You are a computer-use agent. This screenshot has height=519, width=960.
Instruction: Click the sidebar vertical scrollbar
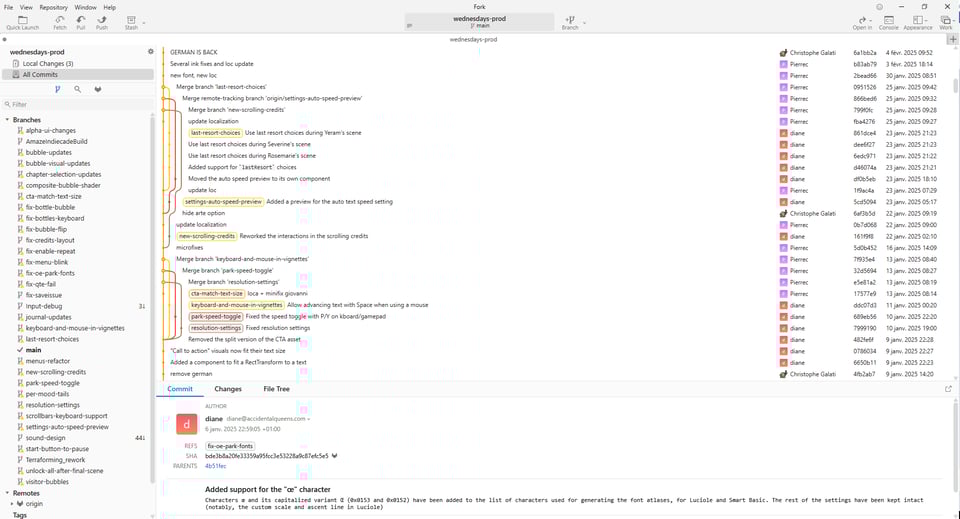tap(152, 297)
